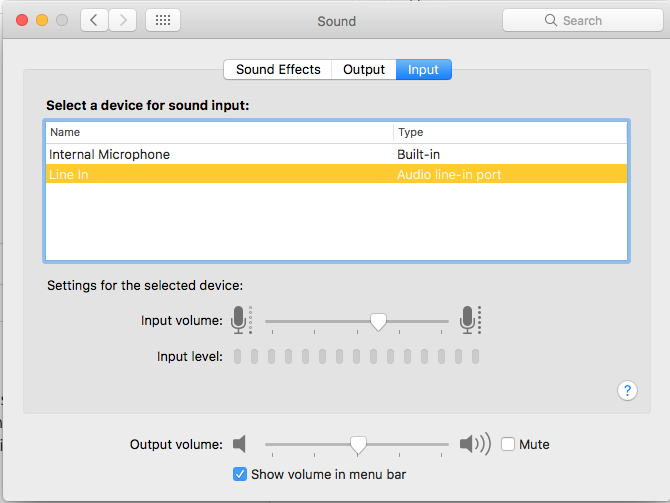The height and width of the screenshot is (503, 670).
Task: Select the Input tab
Action: point(423,69)
